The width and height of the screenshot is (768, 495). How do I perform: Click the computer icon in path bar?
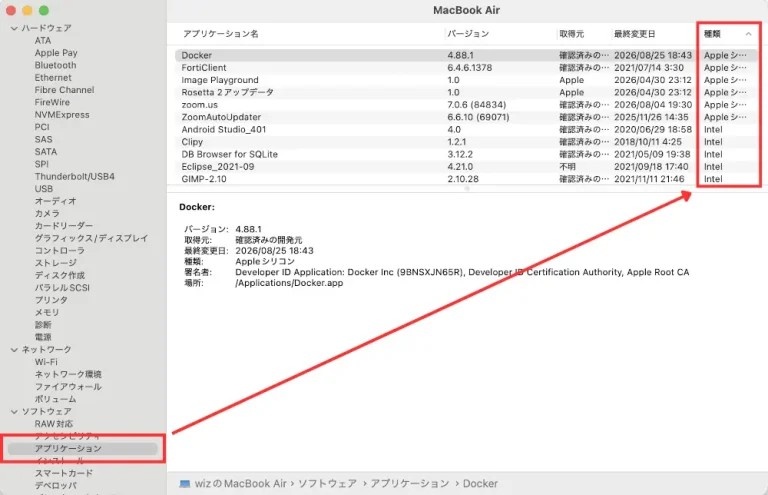[185, 484]
